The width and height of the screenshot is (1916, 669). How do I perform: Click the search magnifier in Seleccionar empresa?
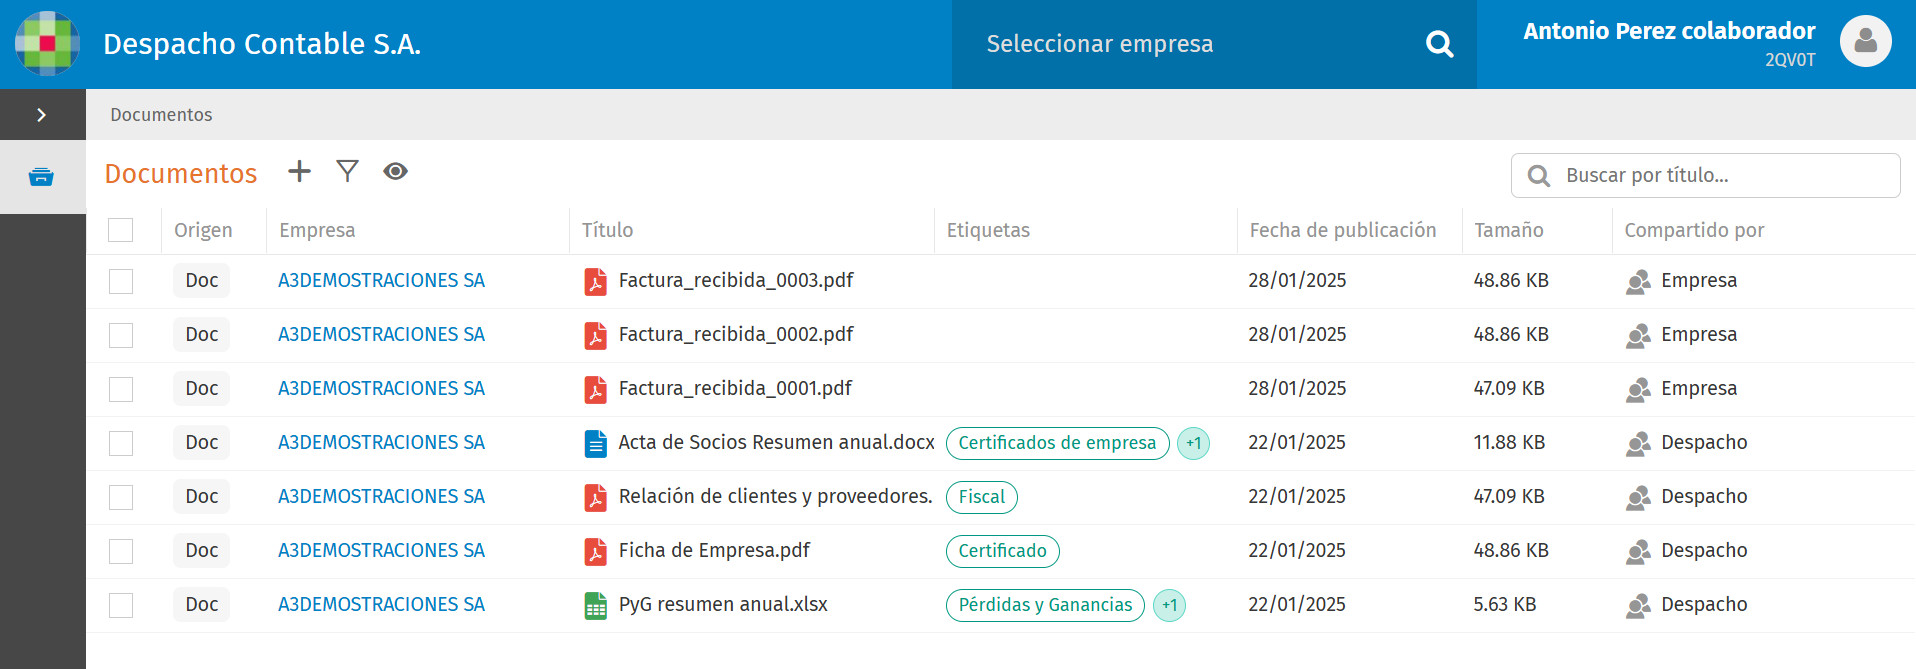coord(1439,44)
